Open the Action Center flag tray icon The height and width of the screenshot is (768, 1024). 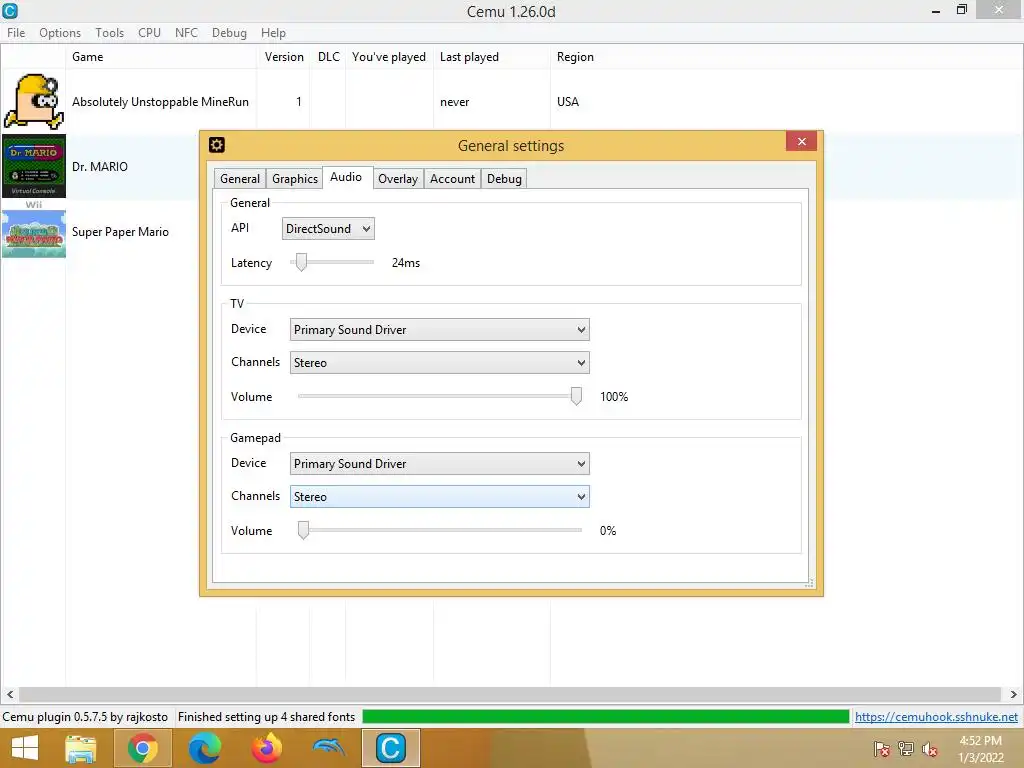[x=881, y=749]
